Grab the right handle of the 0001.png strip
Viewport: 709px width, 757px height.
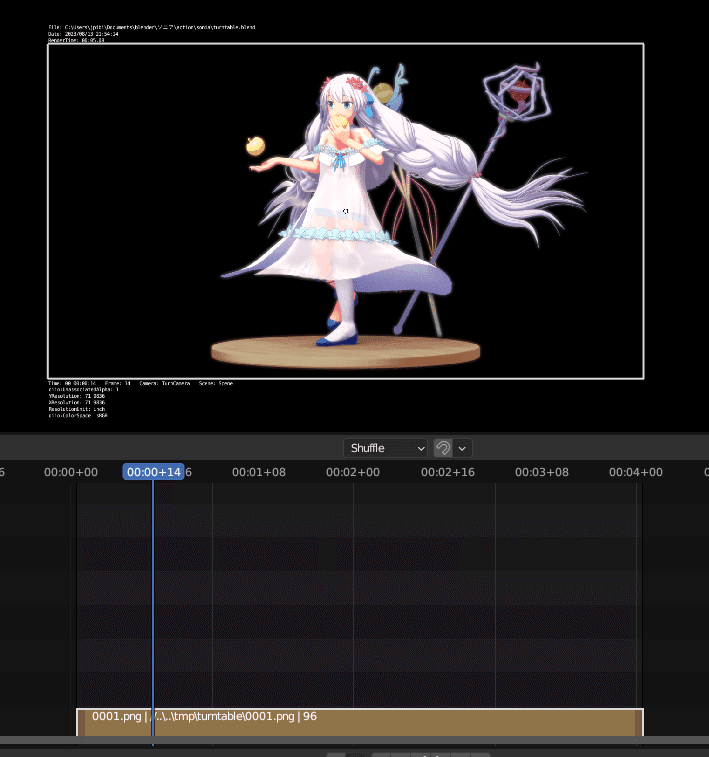tap(639, 722)
